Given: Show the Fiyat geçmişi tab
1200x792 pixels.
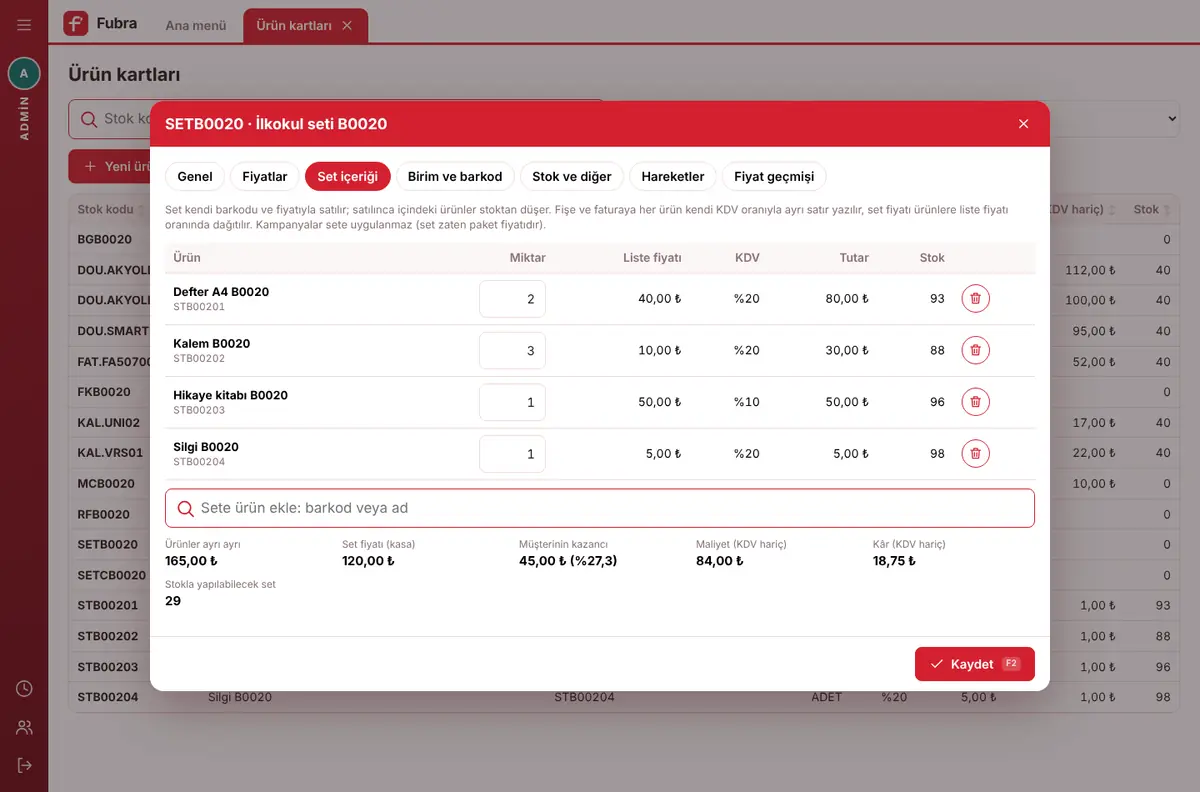Looking at the screenshot, I should (x=774, y=176).
